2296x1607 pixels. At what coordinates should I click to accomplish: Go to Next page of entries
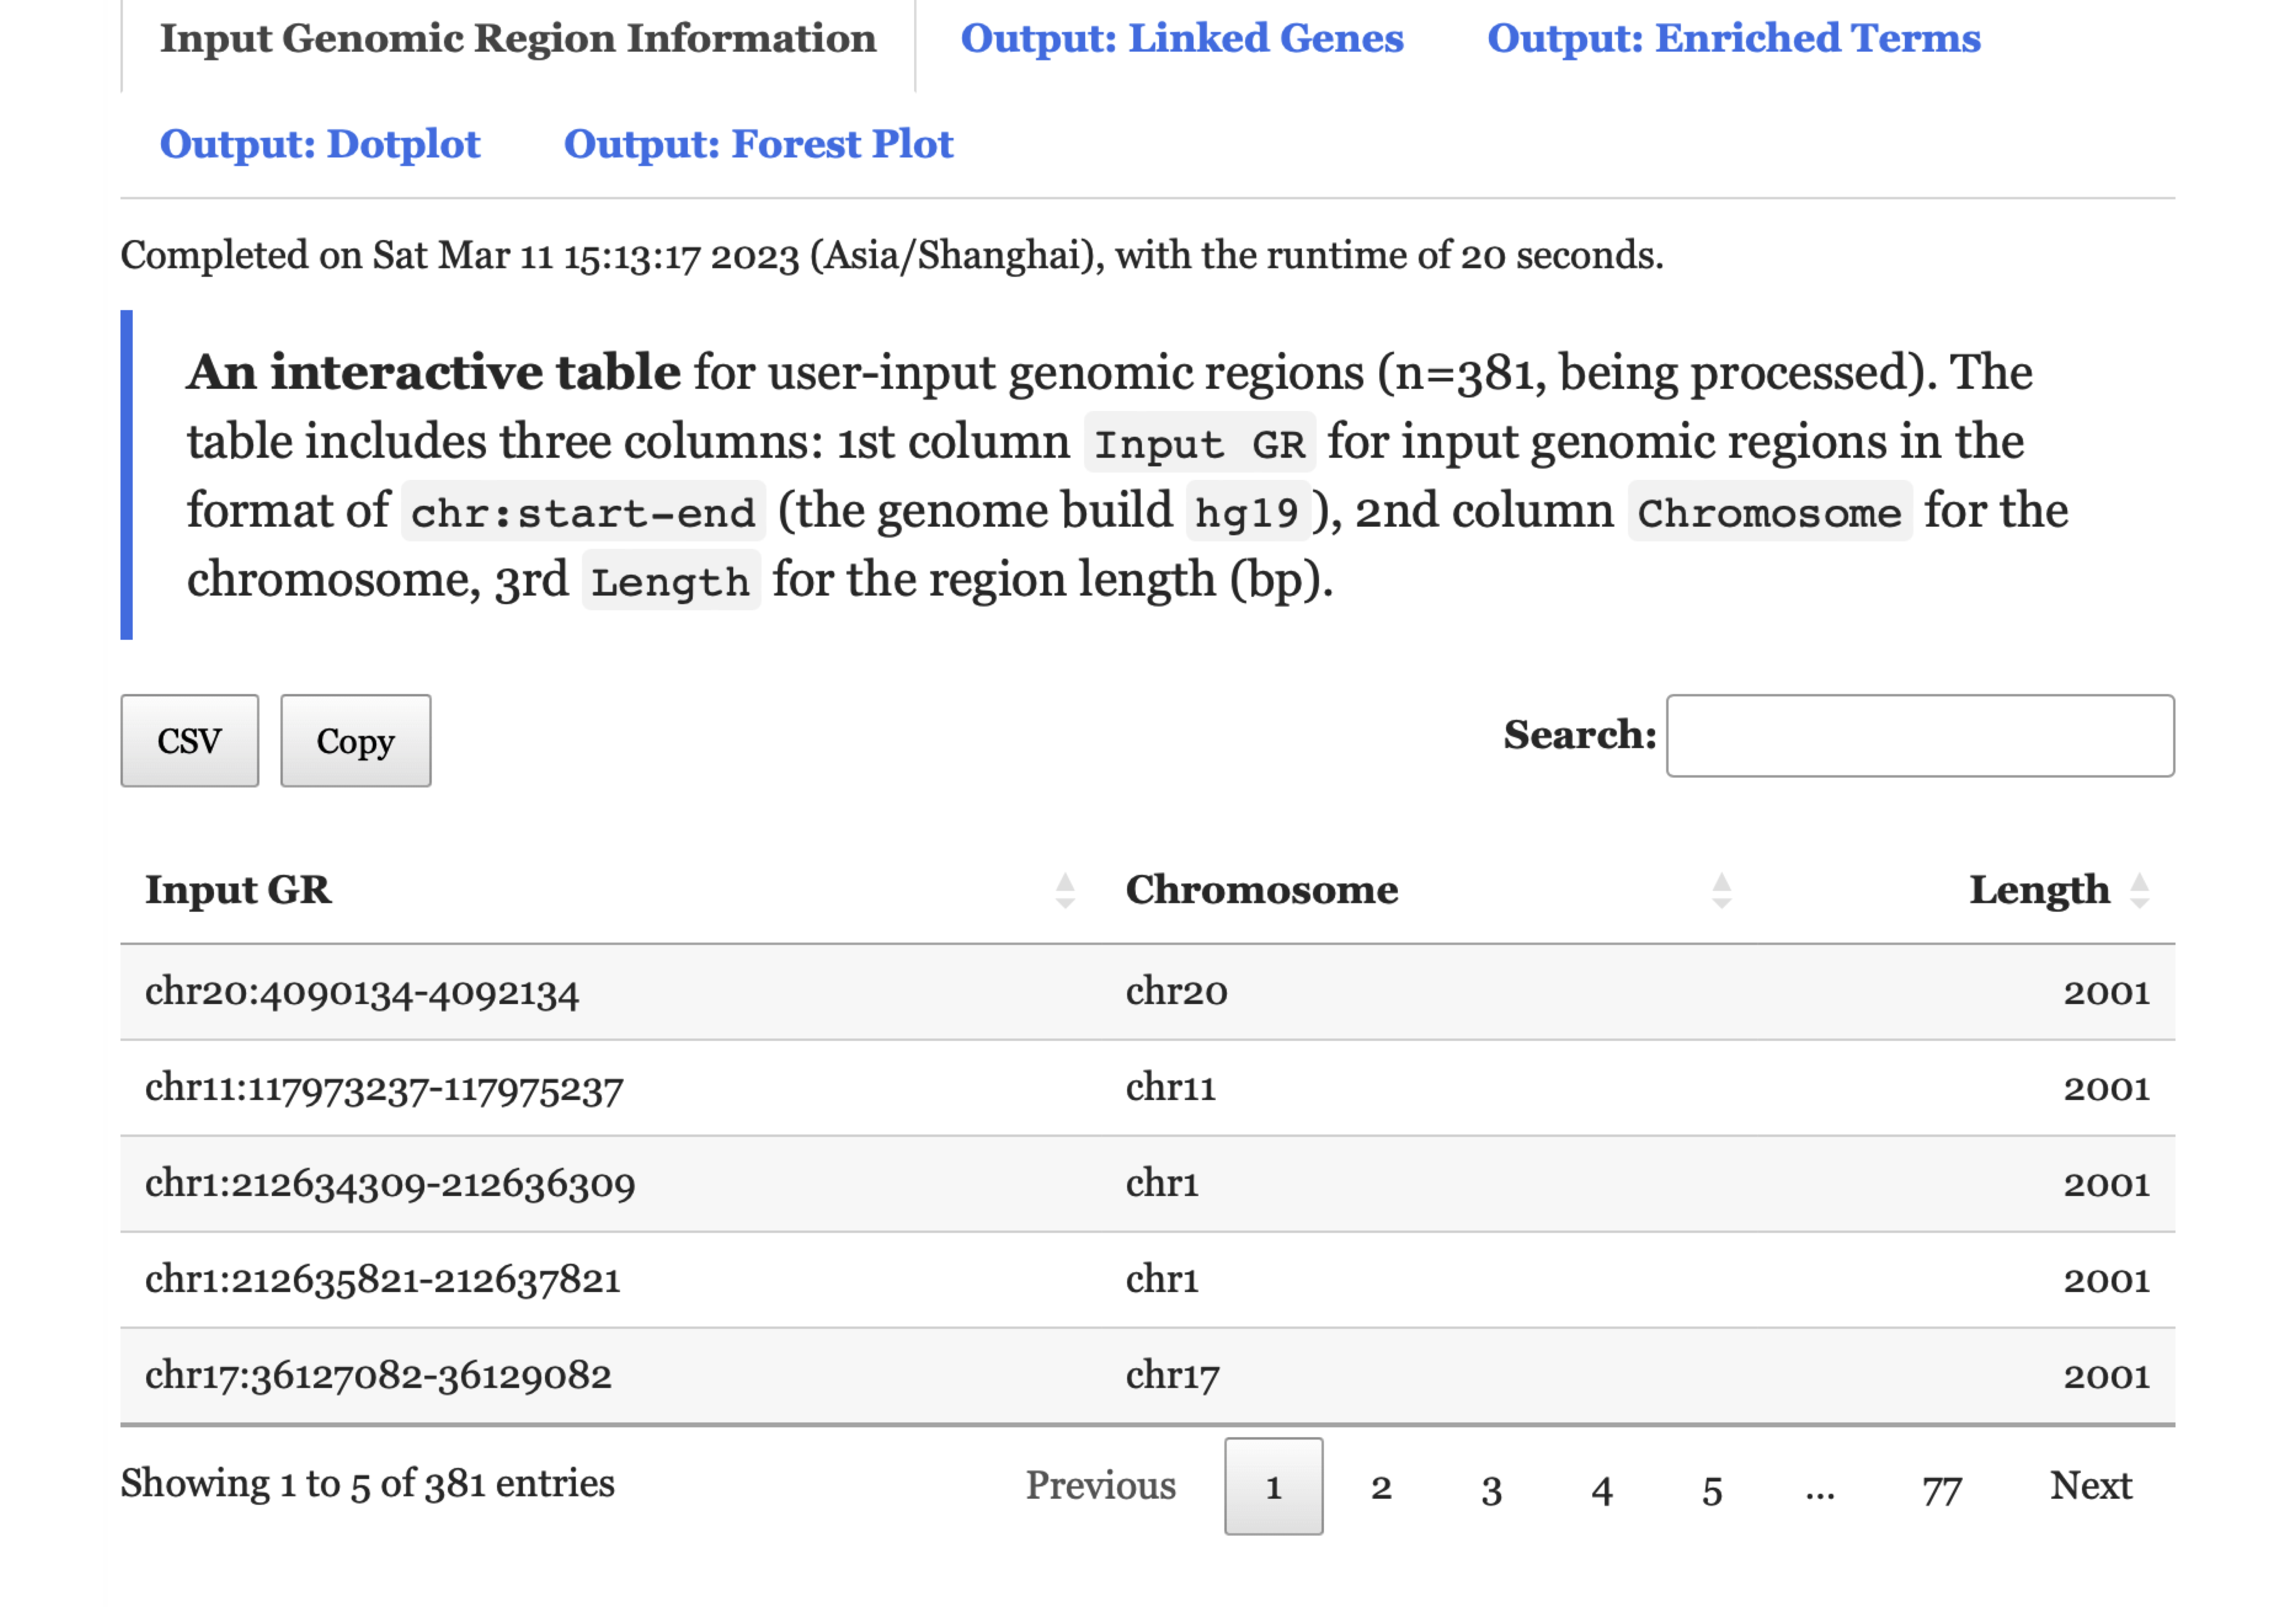(2090, 1485)
